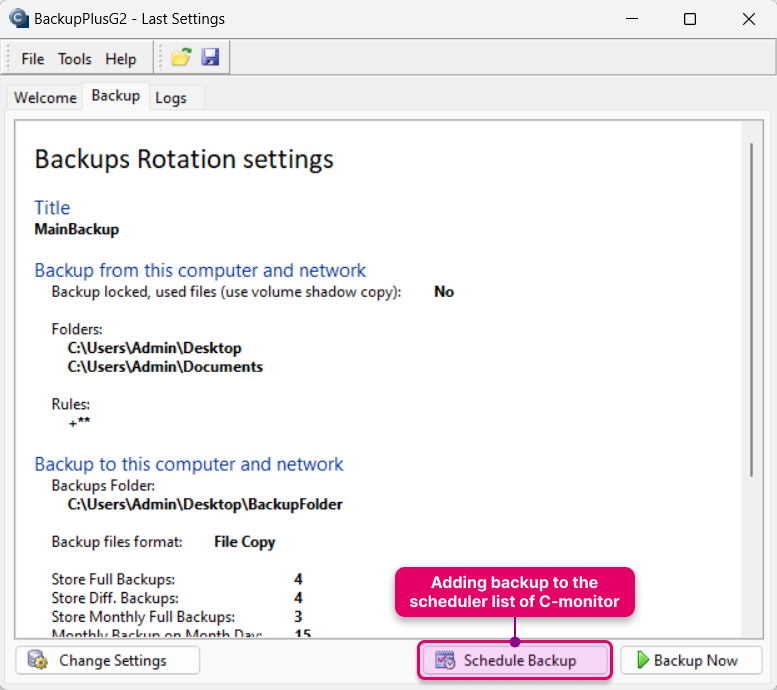Click the Folders: label

pos(77,329)
